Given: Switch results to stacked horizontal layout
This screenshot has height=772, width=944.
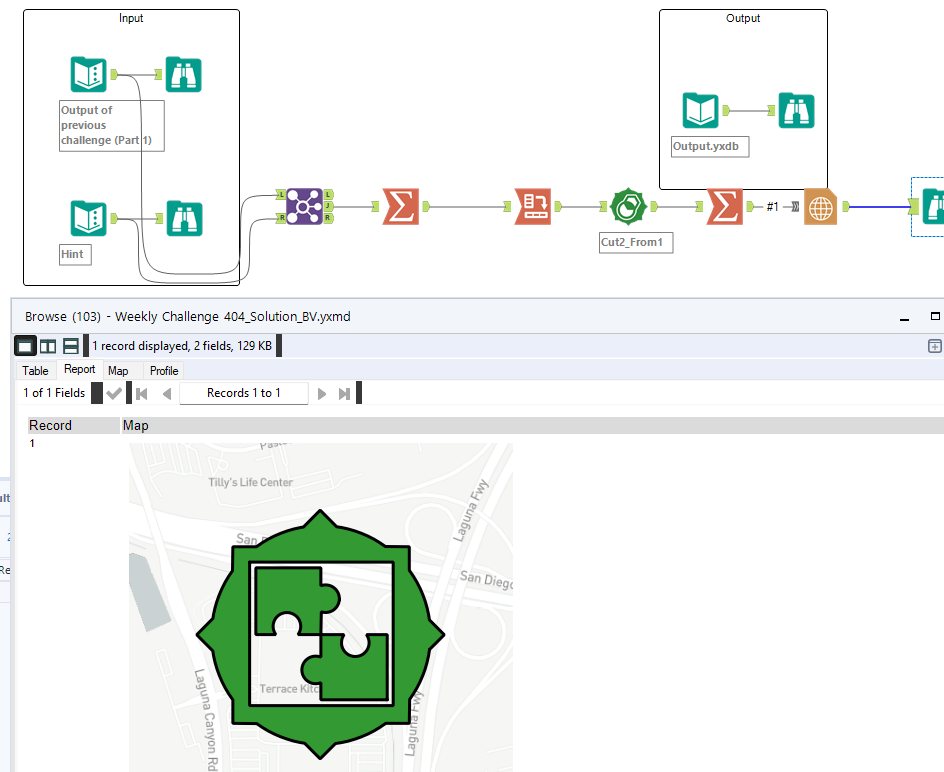Looking at the screenshot, I should click(x=70, y=346).
